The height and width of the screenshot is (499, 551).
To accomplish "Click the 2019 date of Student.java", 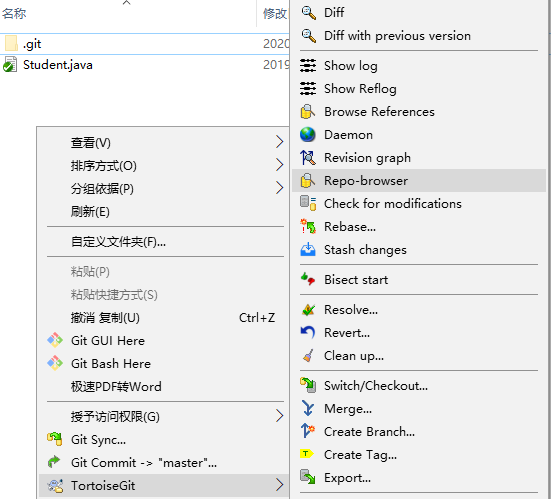I will [276, 65].
